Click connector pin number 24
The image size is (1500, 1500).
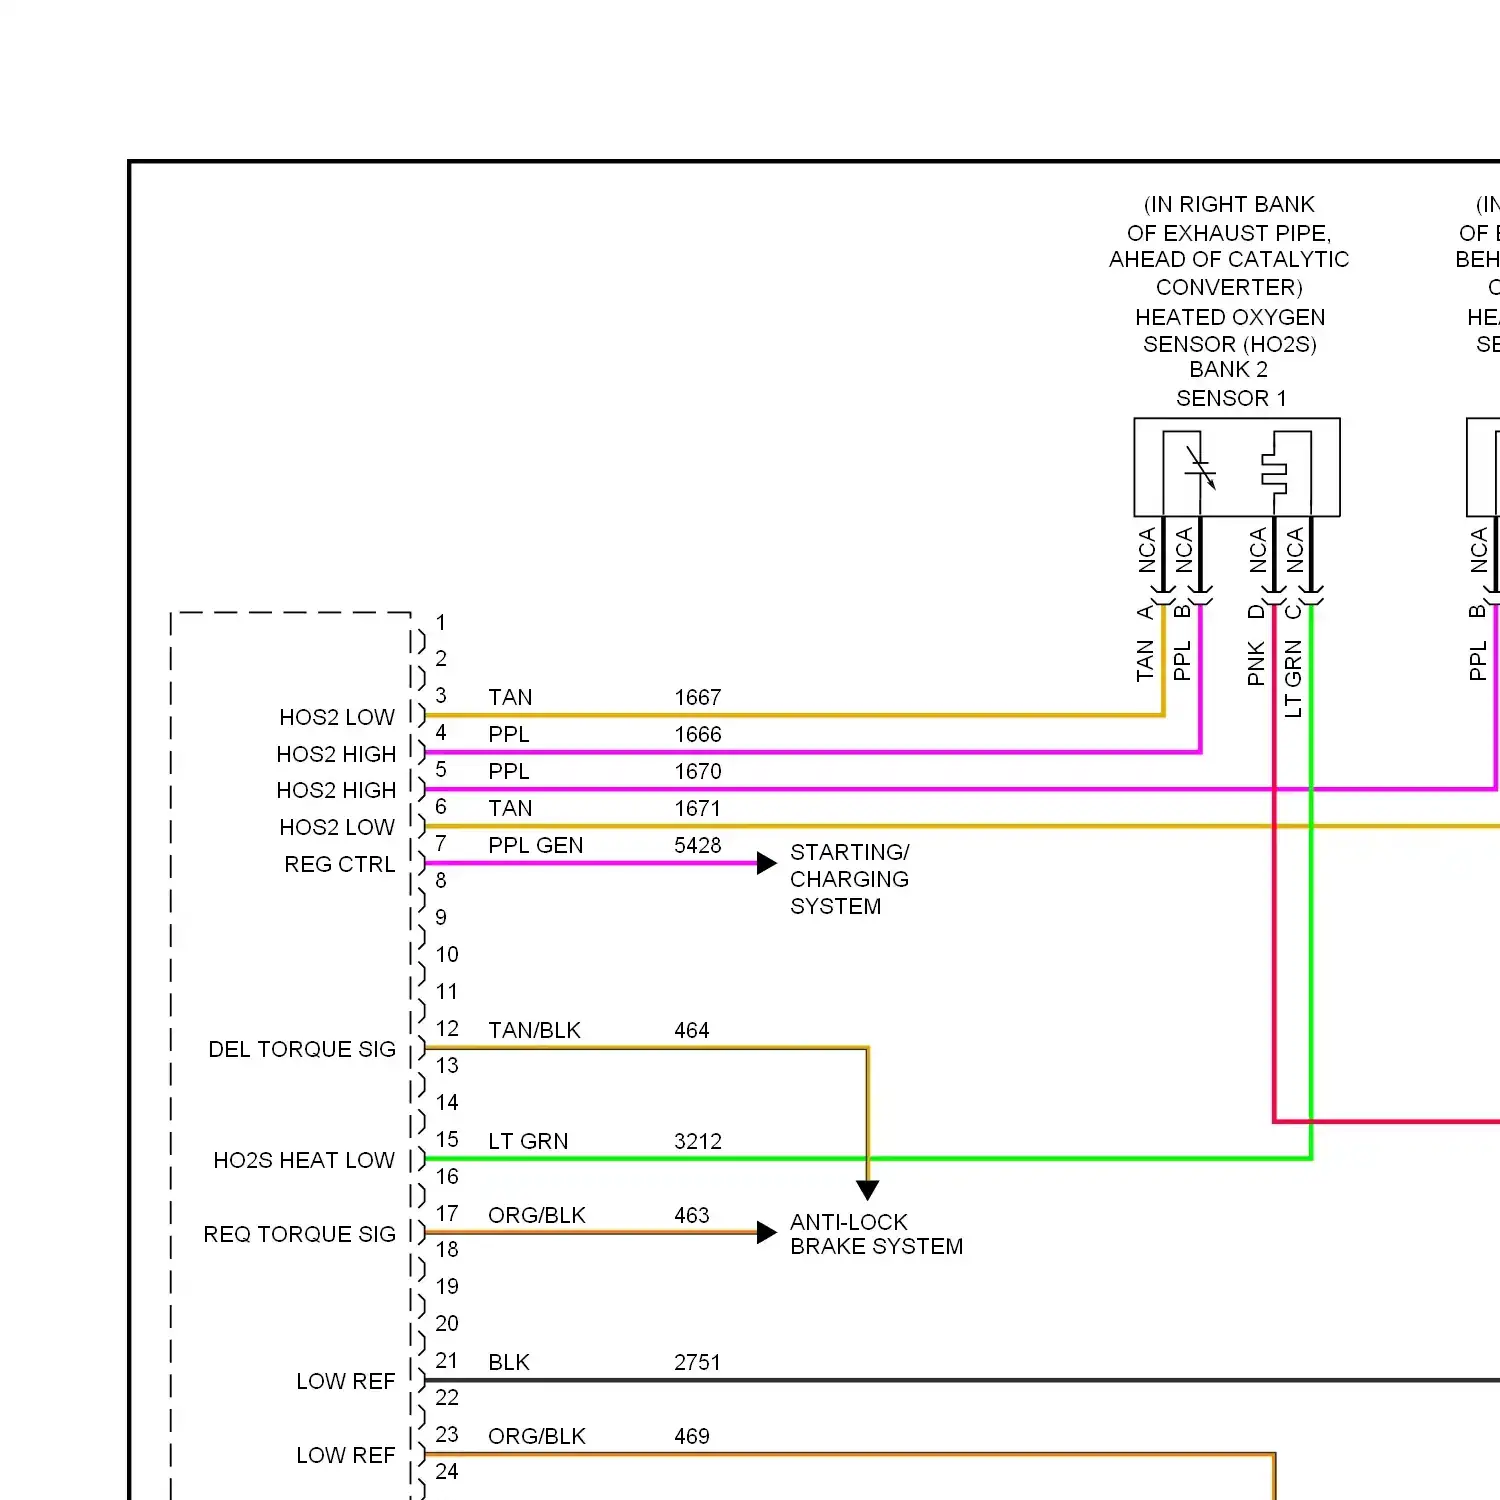(447, 1472)
